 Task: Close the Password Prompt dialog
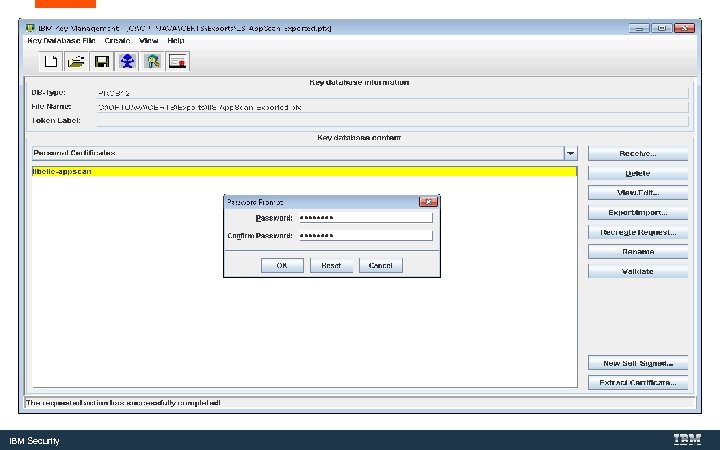click(428, 202)
